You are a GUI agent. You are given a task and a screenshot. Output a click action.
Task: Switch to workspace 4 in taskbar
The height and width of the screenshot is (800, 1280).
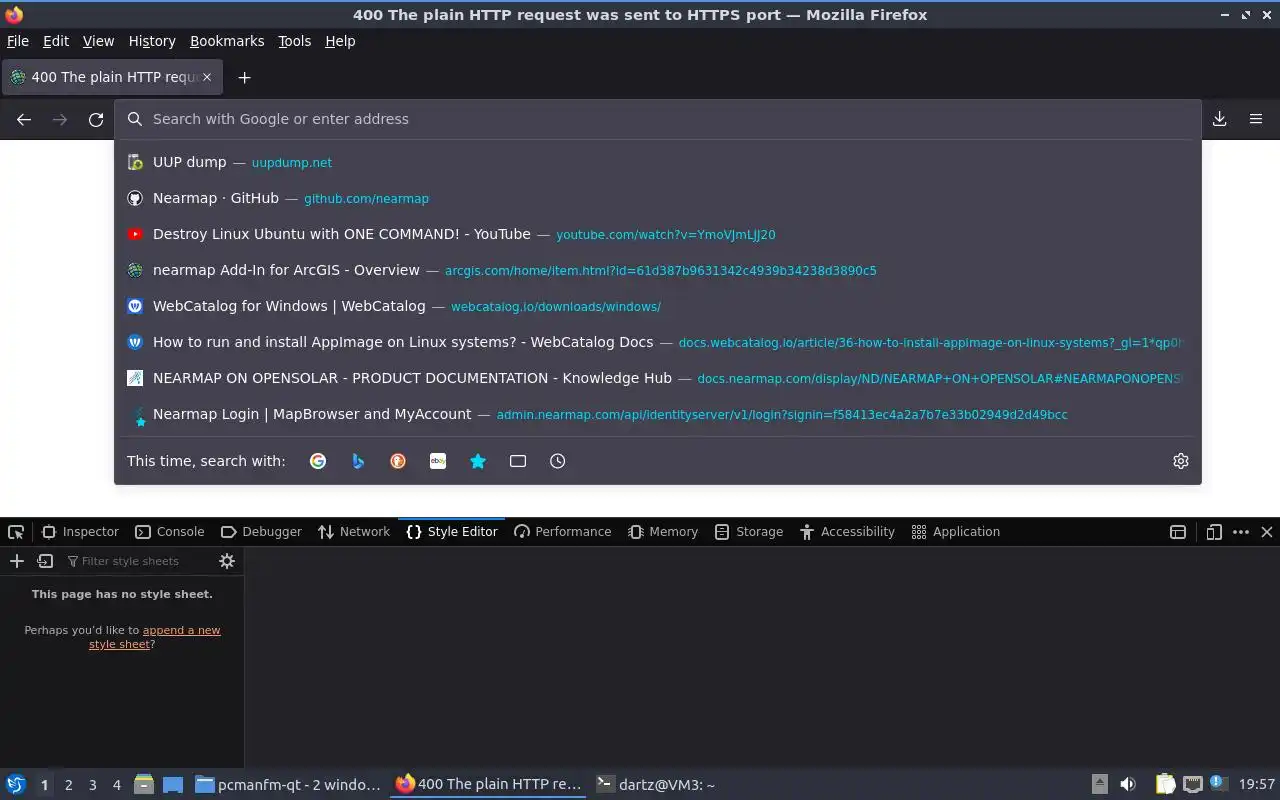click(116, 785)
